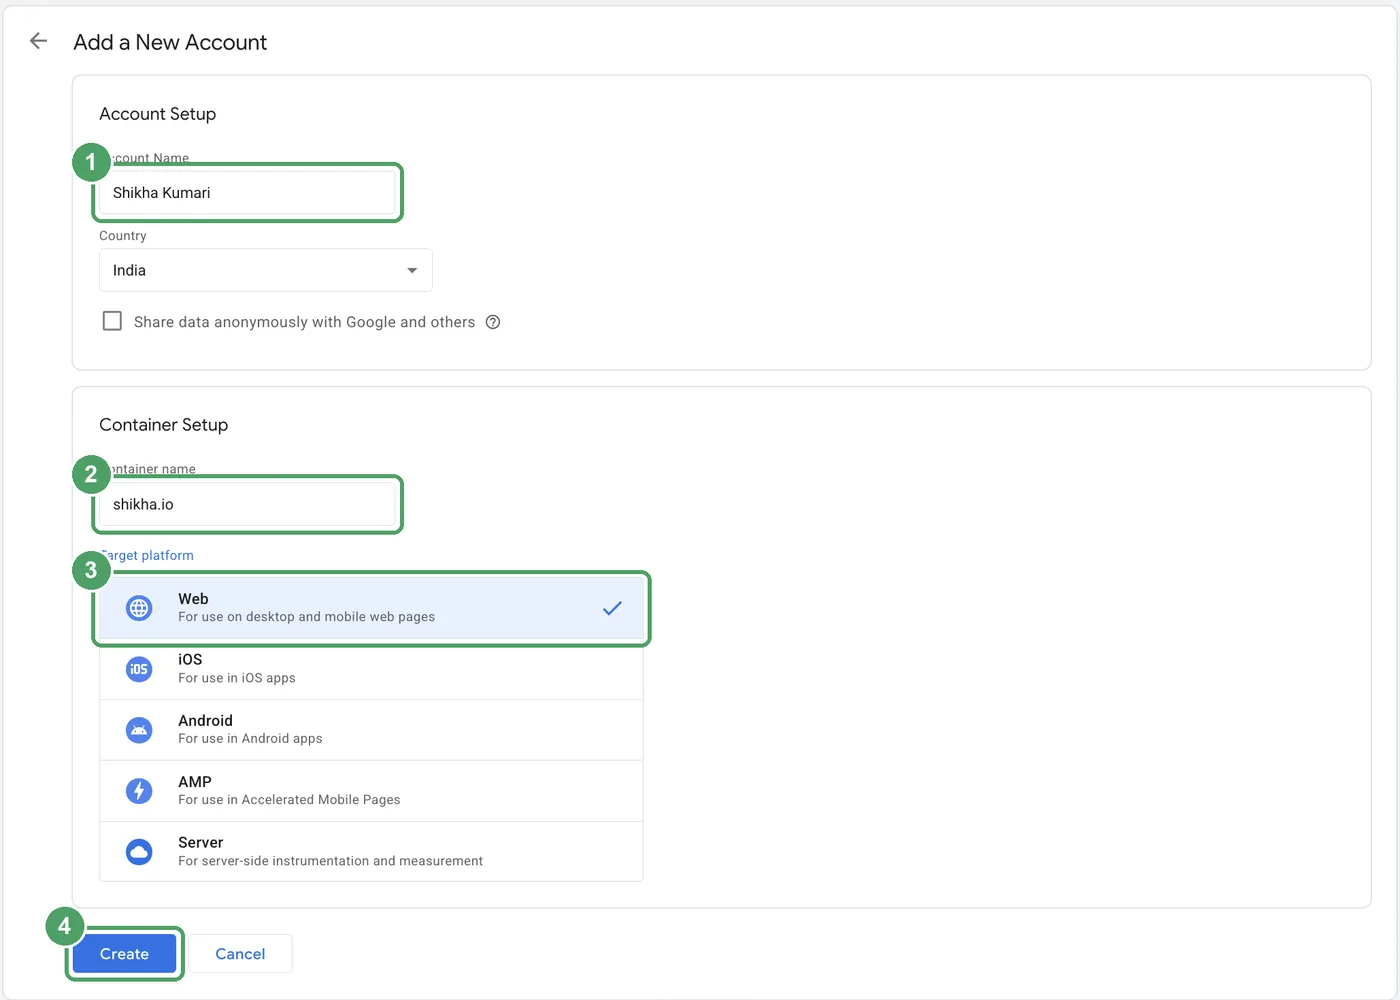Select the "Web" platform title

click(x=193, y=599)
